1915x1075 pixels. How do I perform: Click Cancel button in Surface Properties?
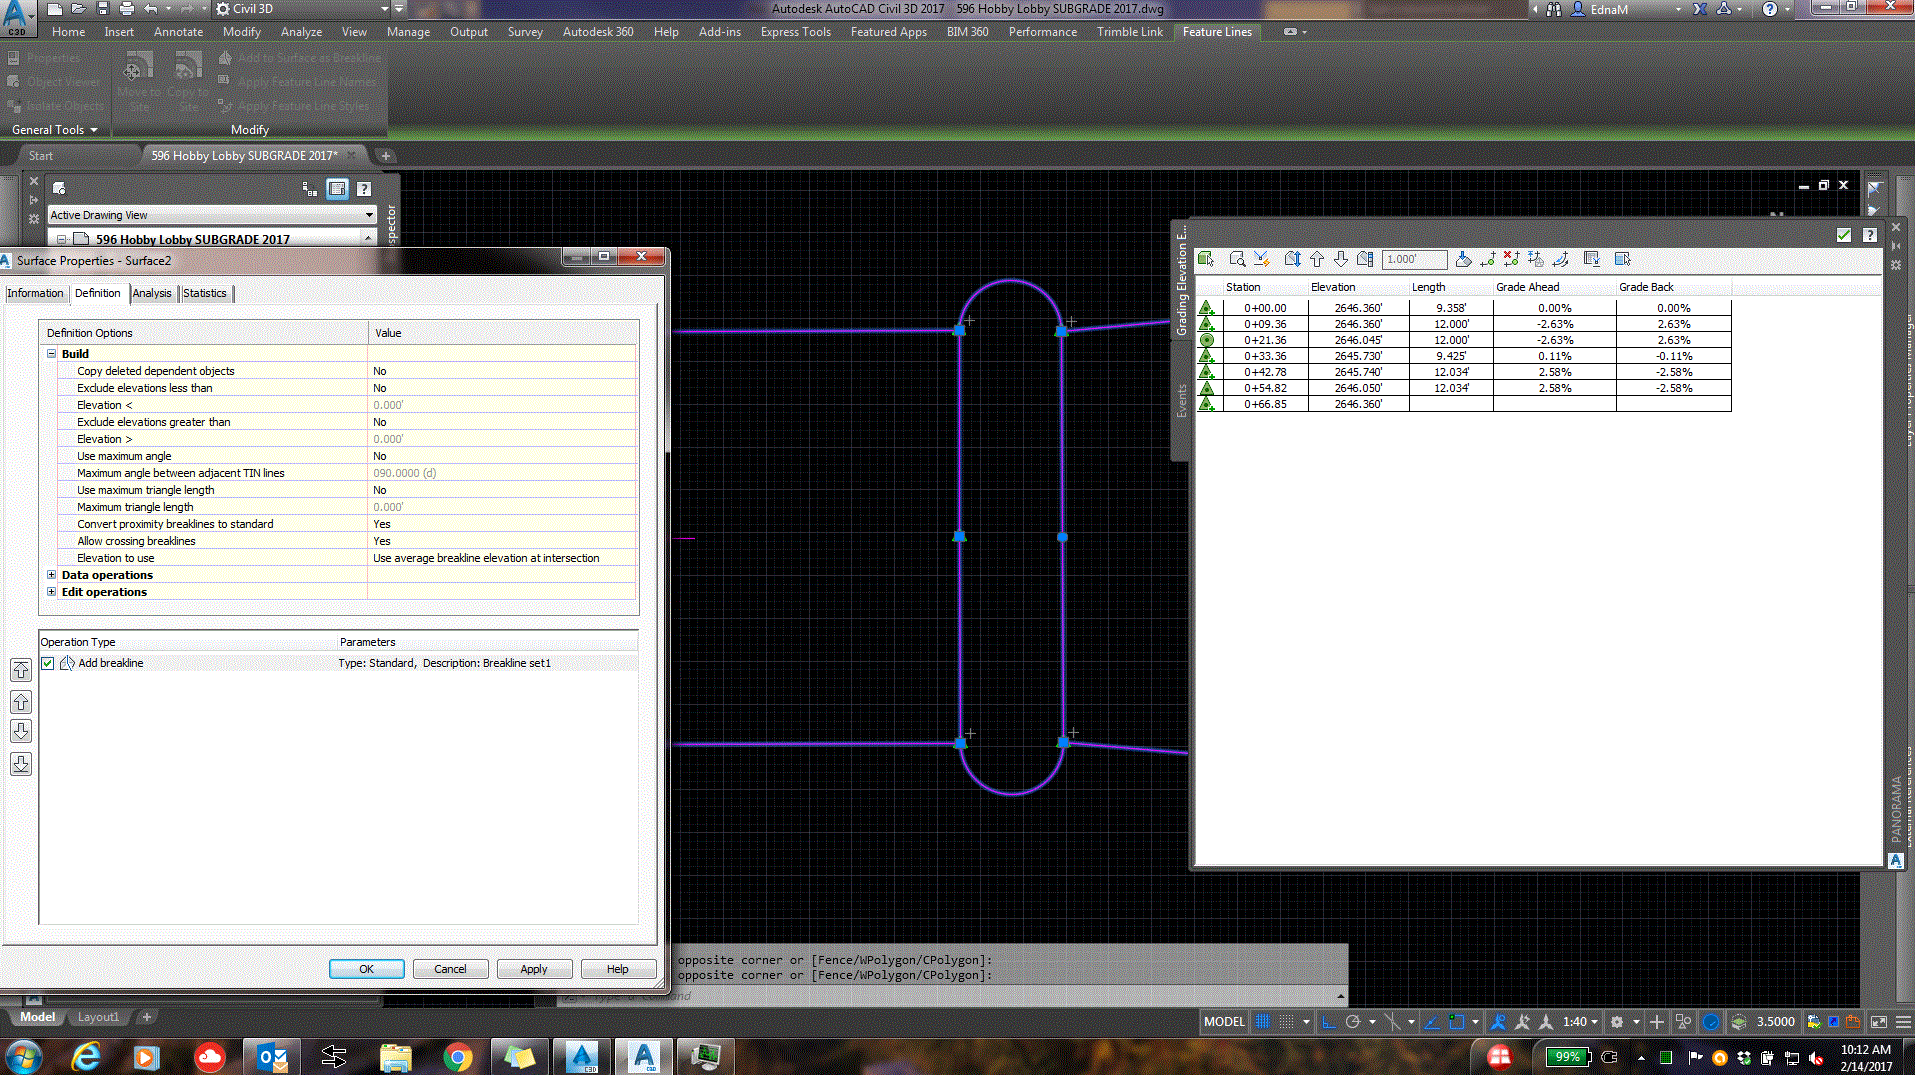[450, 969]
